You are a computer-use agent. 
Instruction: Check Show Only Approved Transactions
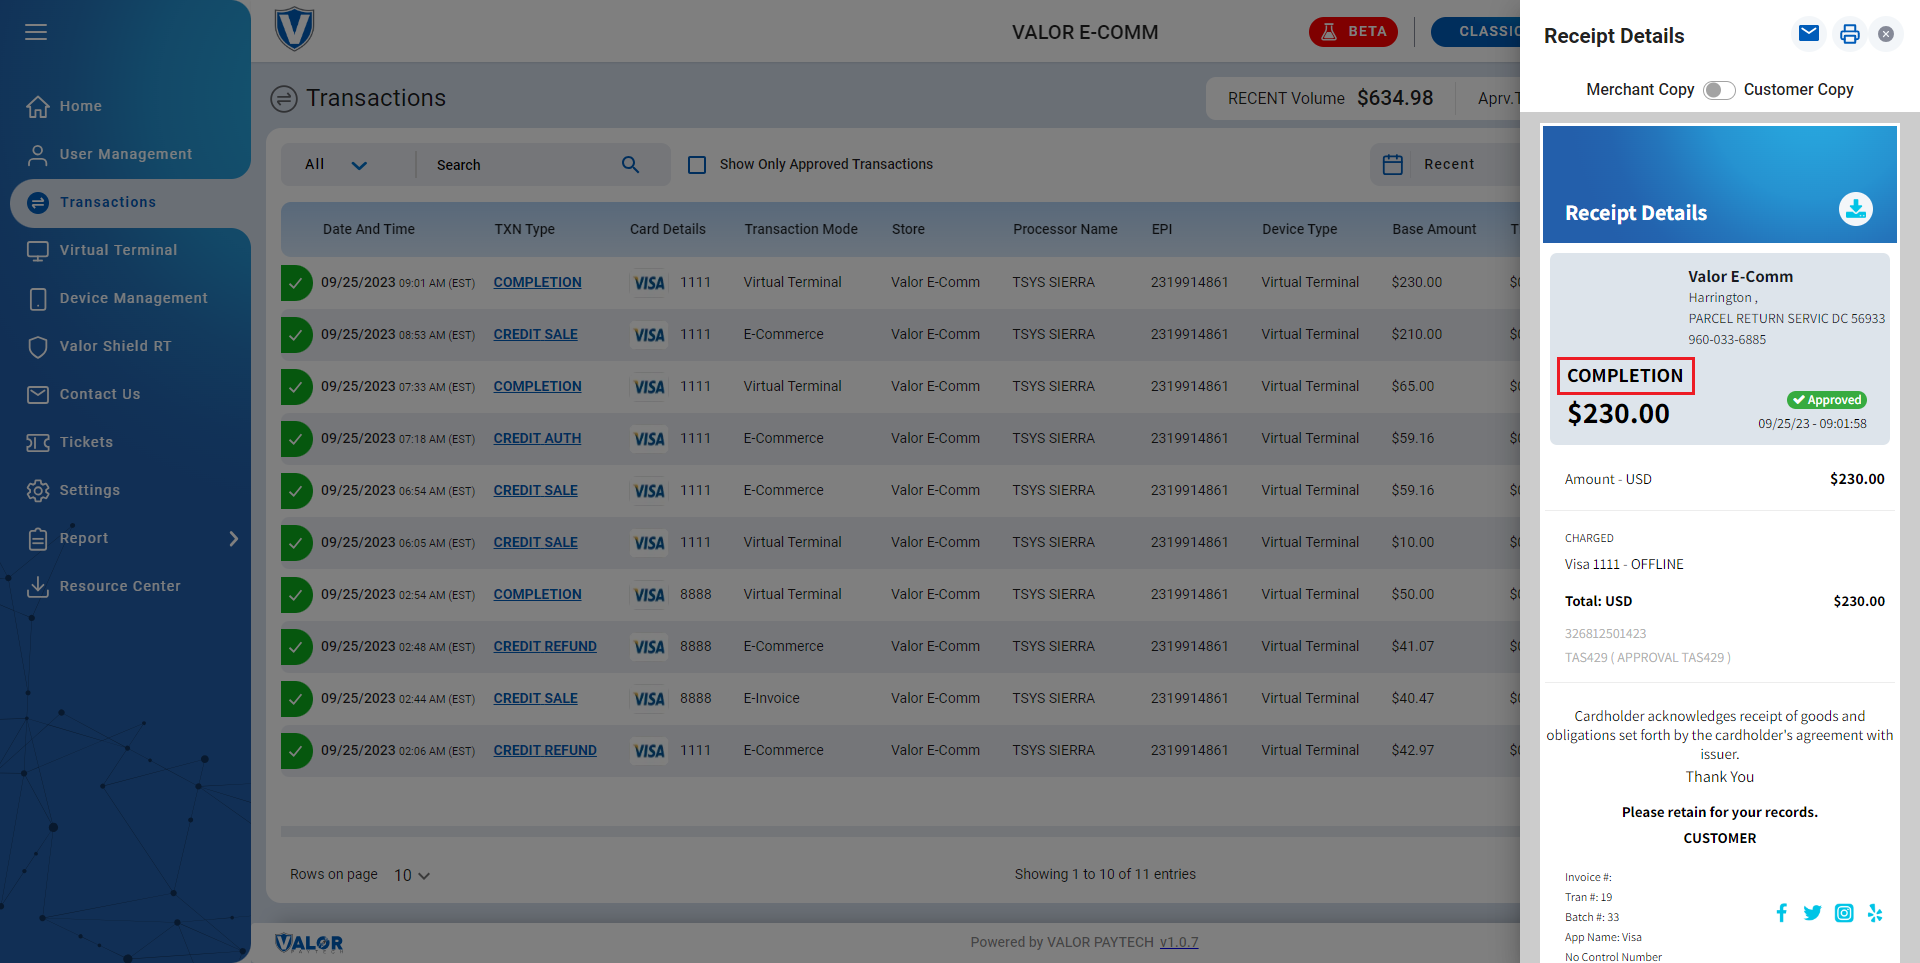tap(697, 164)
